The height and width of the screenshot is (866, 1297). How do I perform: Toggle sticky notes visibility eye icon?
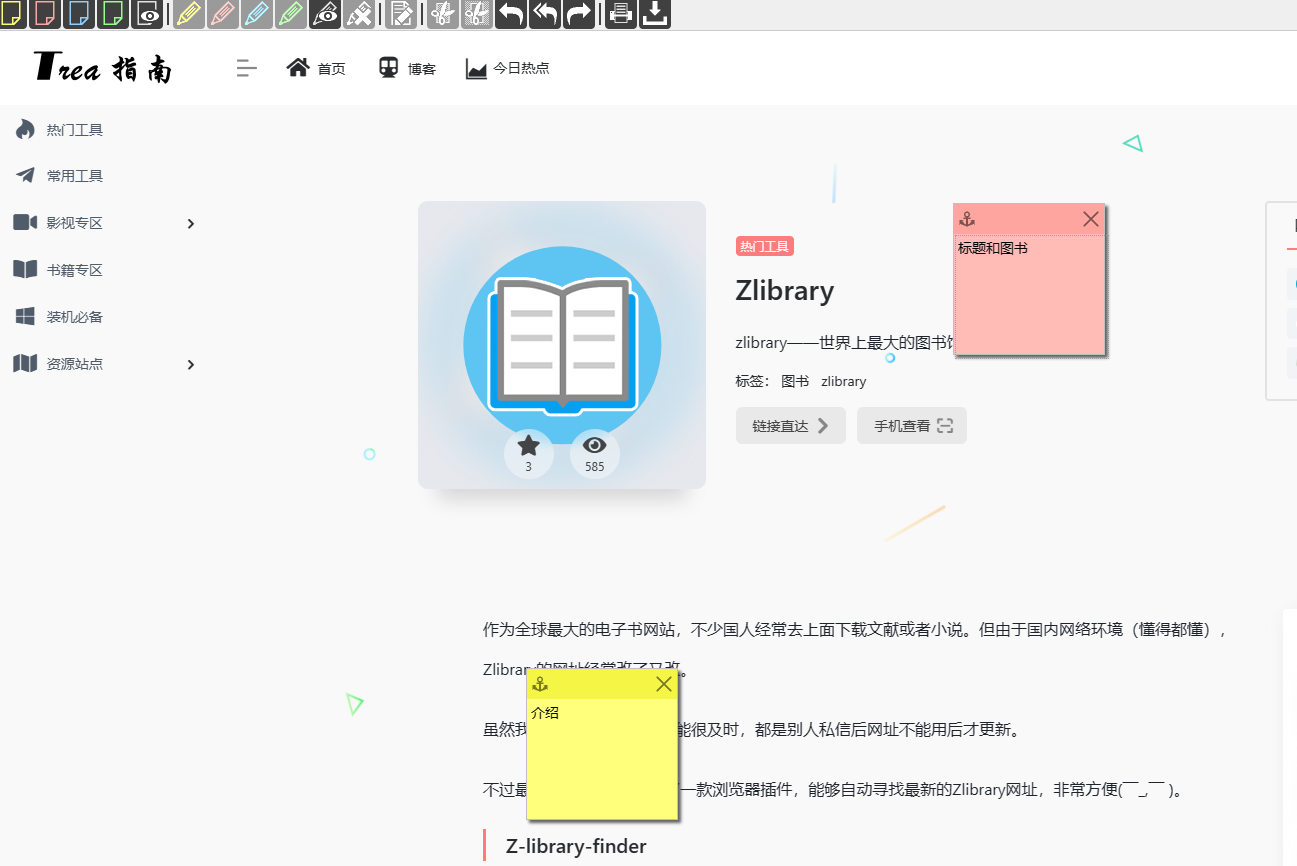(147, 13)
